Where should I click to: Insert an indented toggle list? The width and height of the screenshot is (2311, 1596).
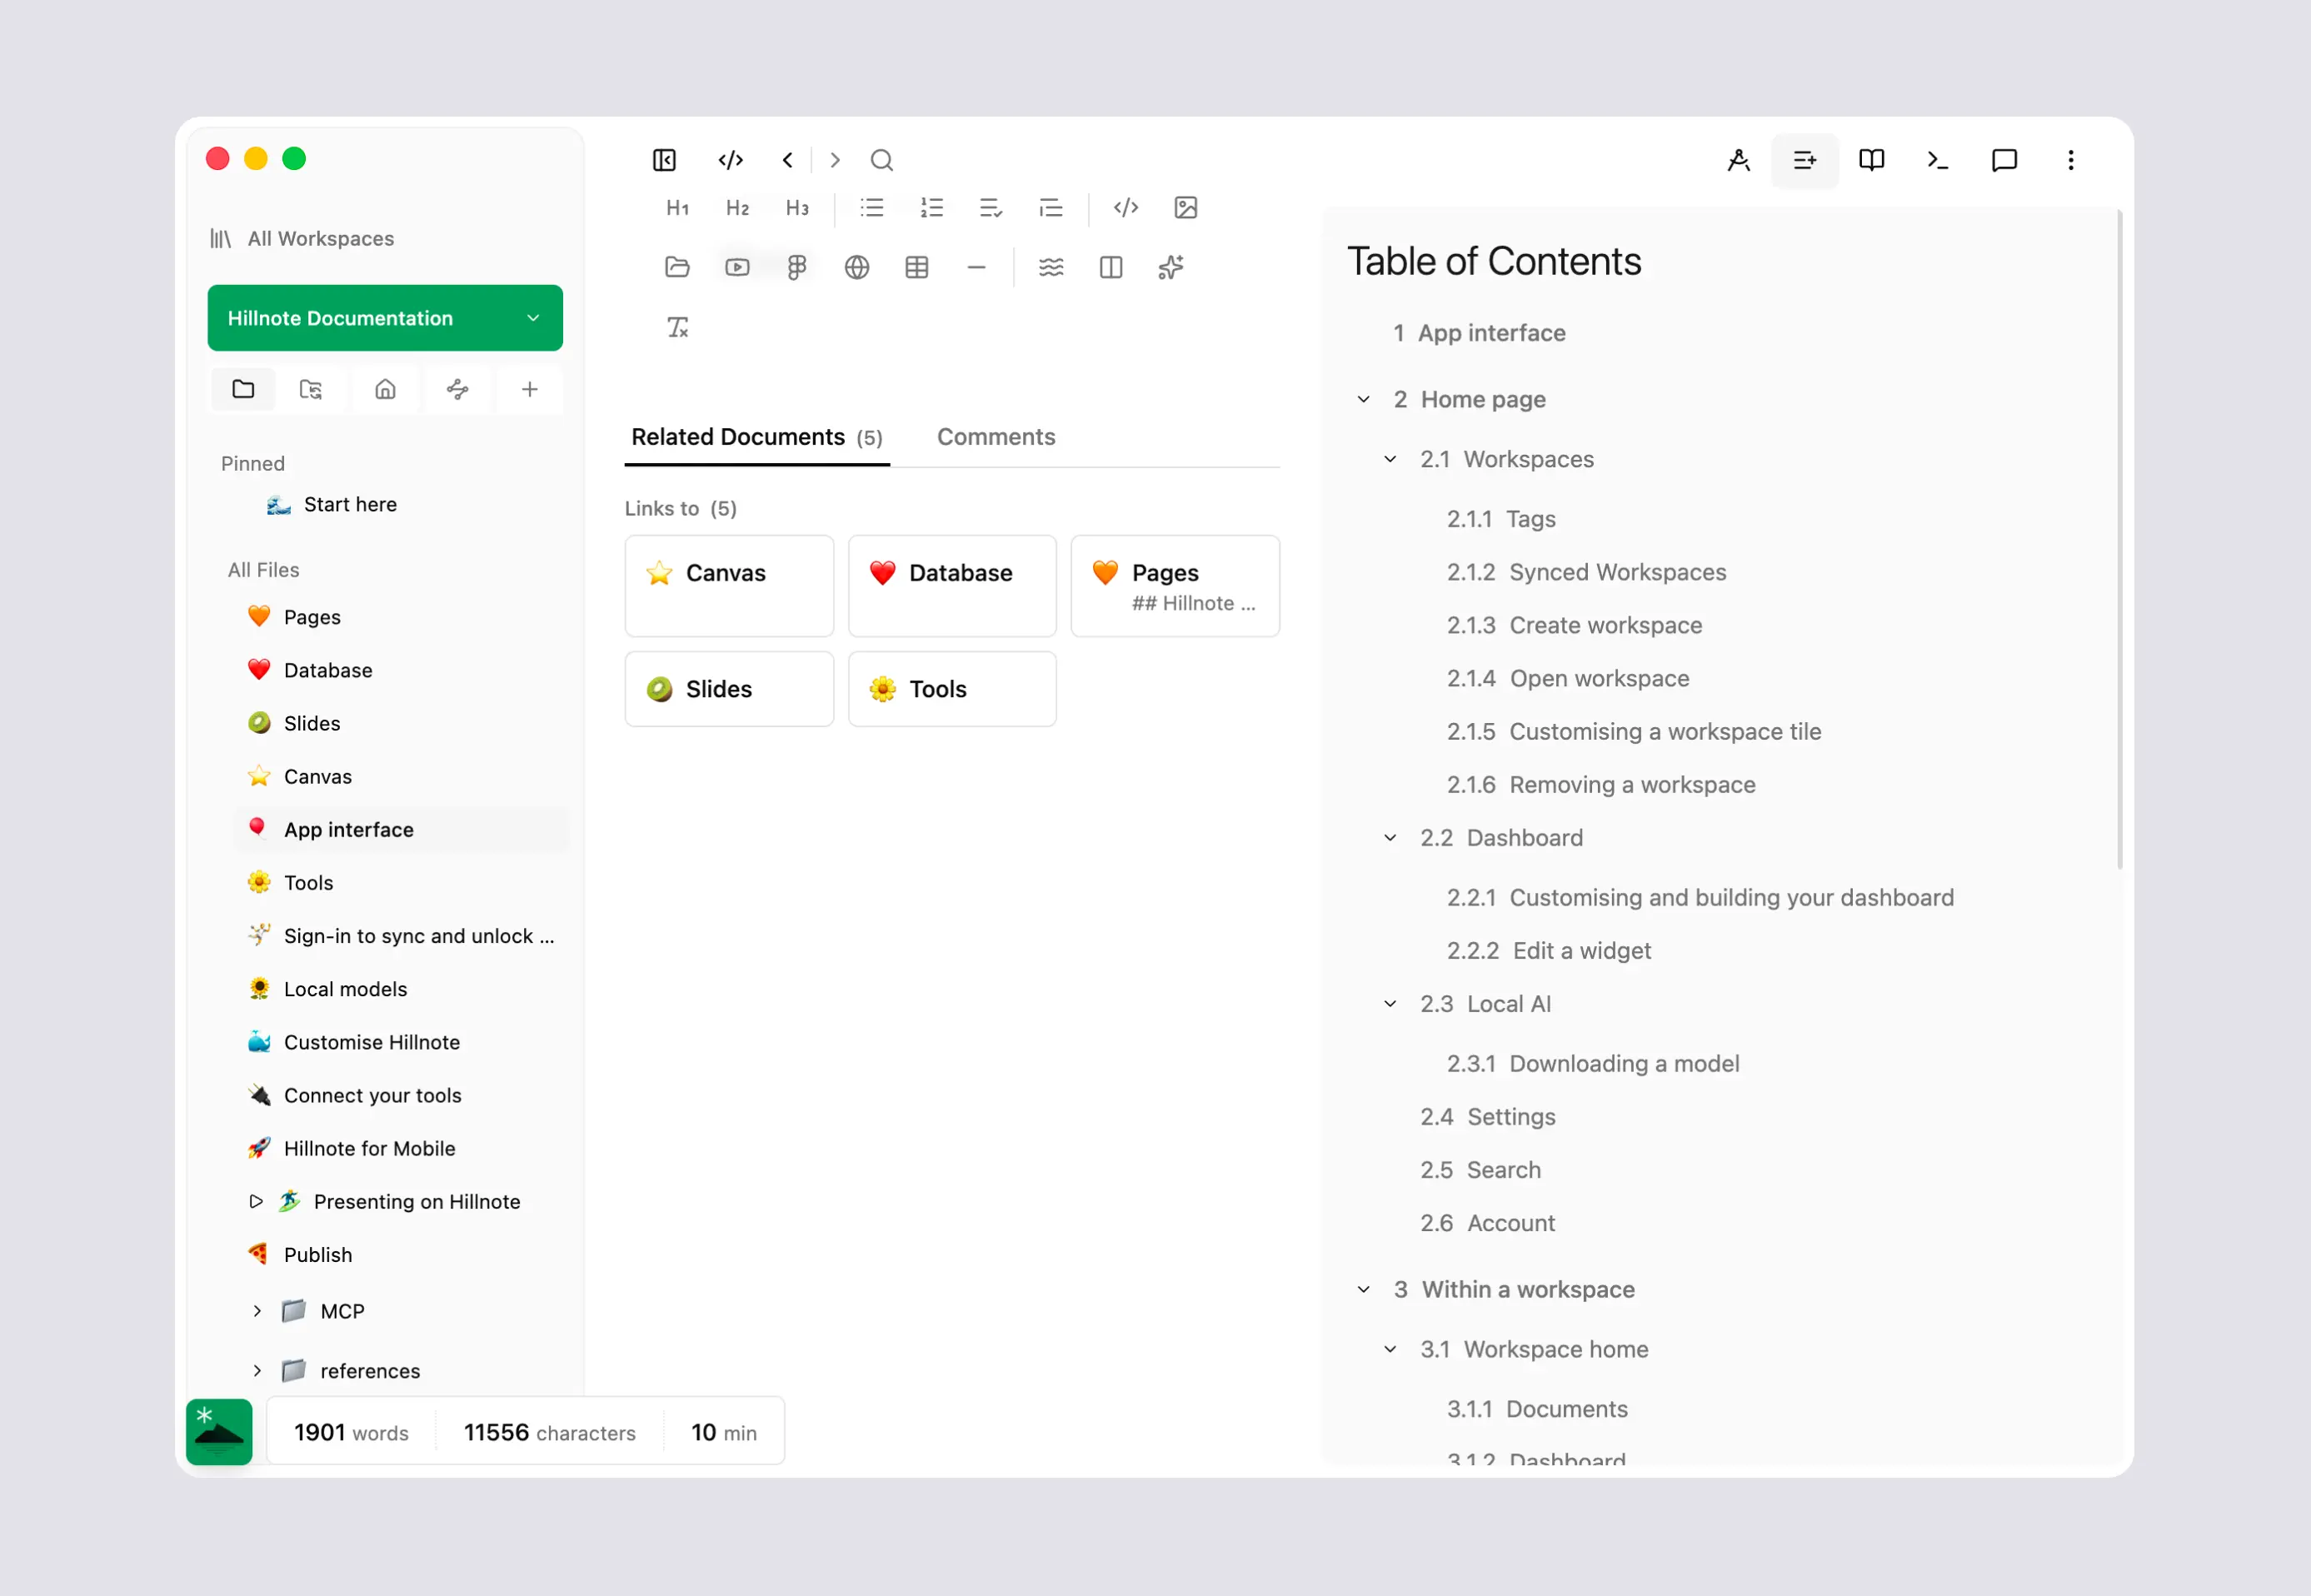tap(1051, 208)
